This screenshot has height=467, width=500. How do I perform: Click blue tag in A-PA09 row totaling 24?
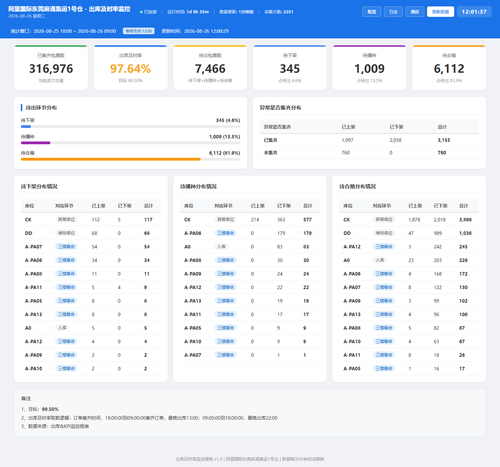(x=226, y=274)
